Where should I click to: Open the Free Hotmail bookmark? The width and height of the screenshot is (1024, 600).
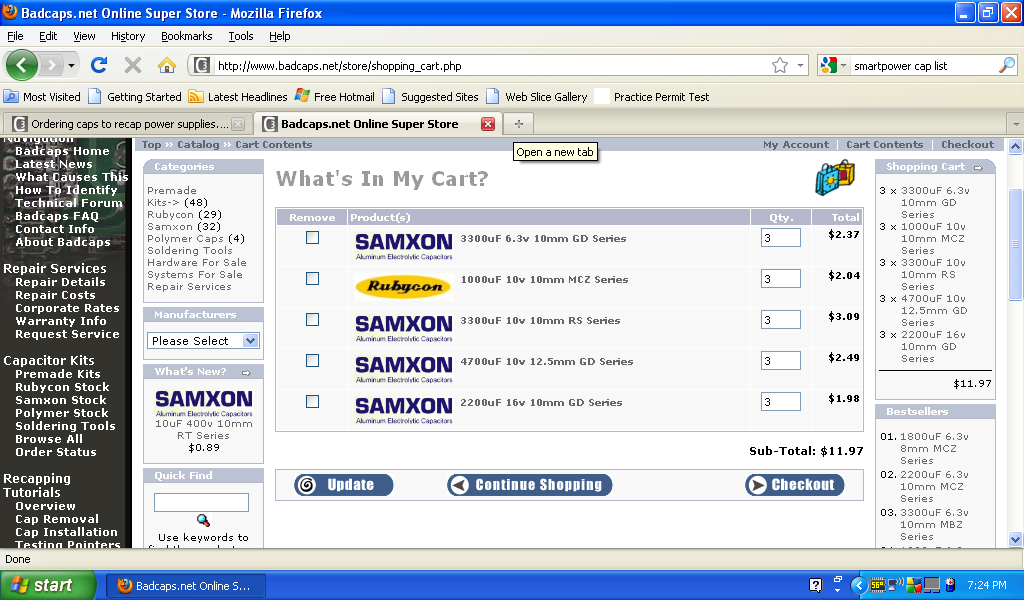(x=334, y=97)
